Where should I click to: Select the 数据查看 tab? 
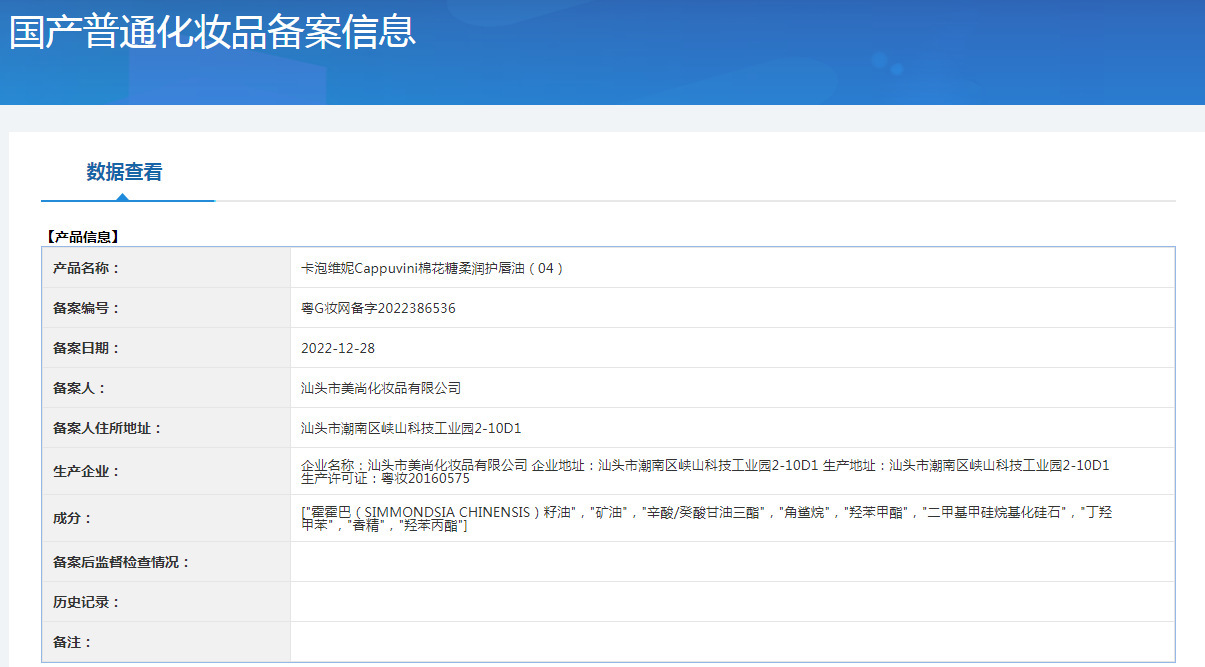point(124,172)
